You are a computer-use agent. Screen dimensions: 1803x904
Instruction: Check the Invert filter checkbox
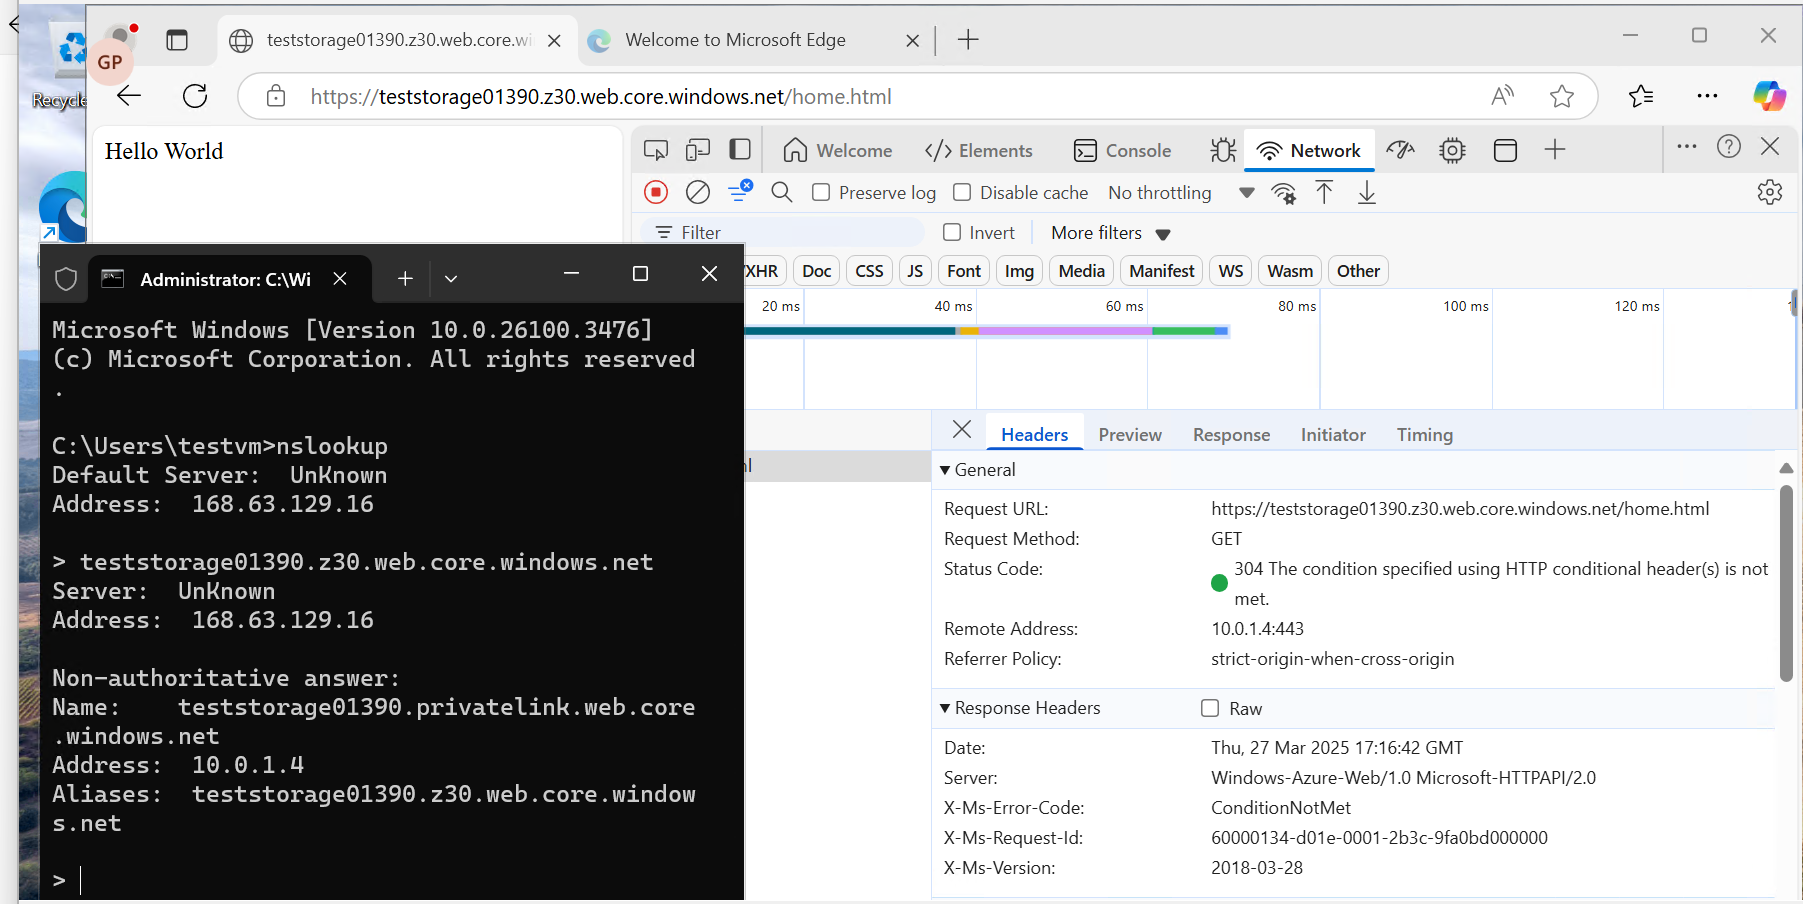(952, 232)
